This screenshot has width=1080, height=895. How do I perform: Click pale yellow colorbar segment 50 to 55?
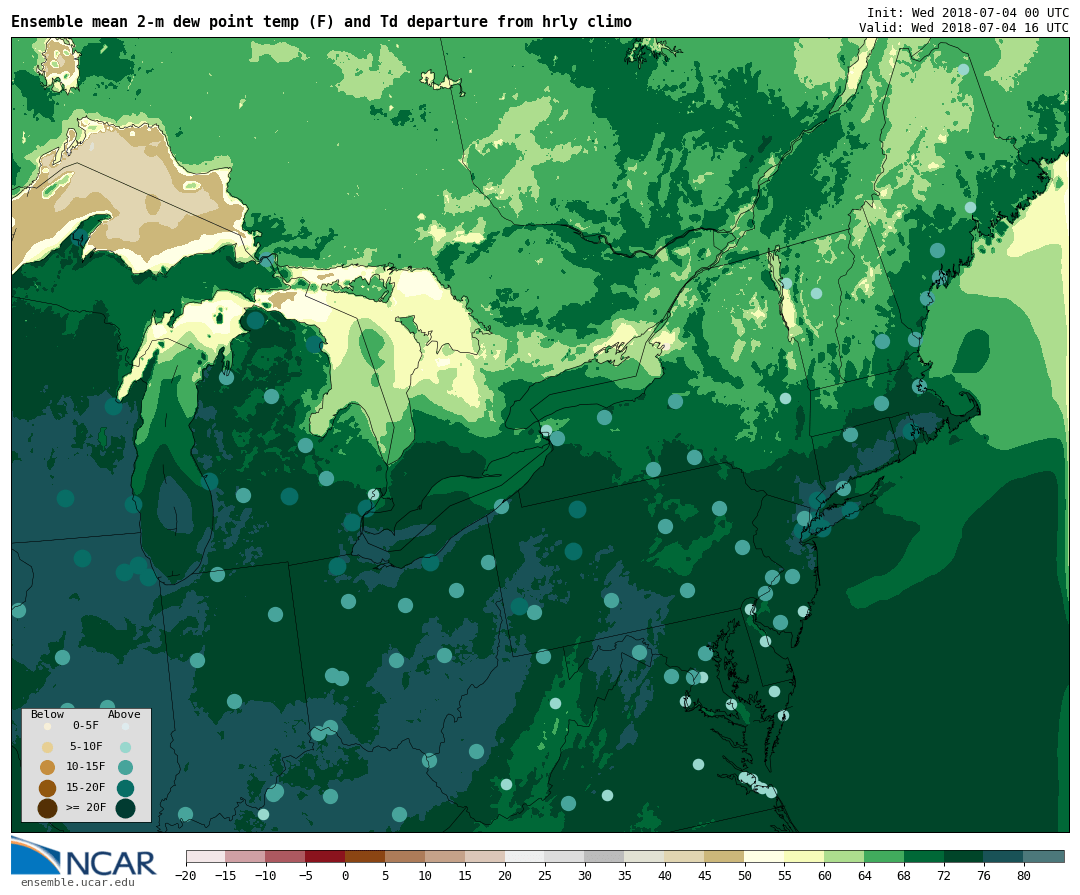click(x=765, y=857)
